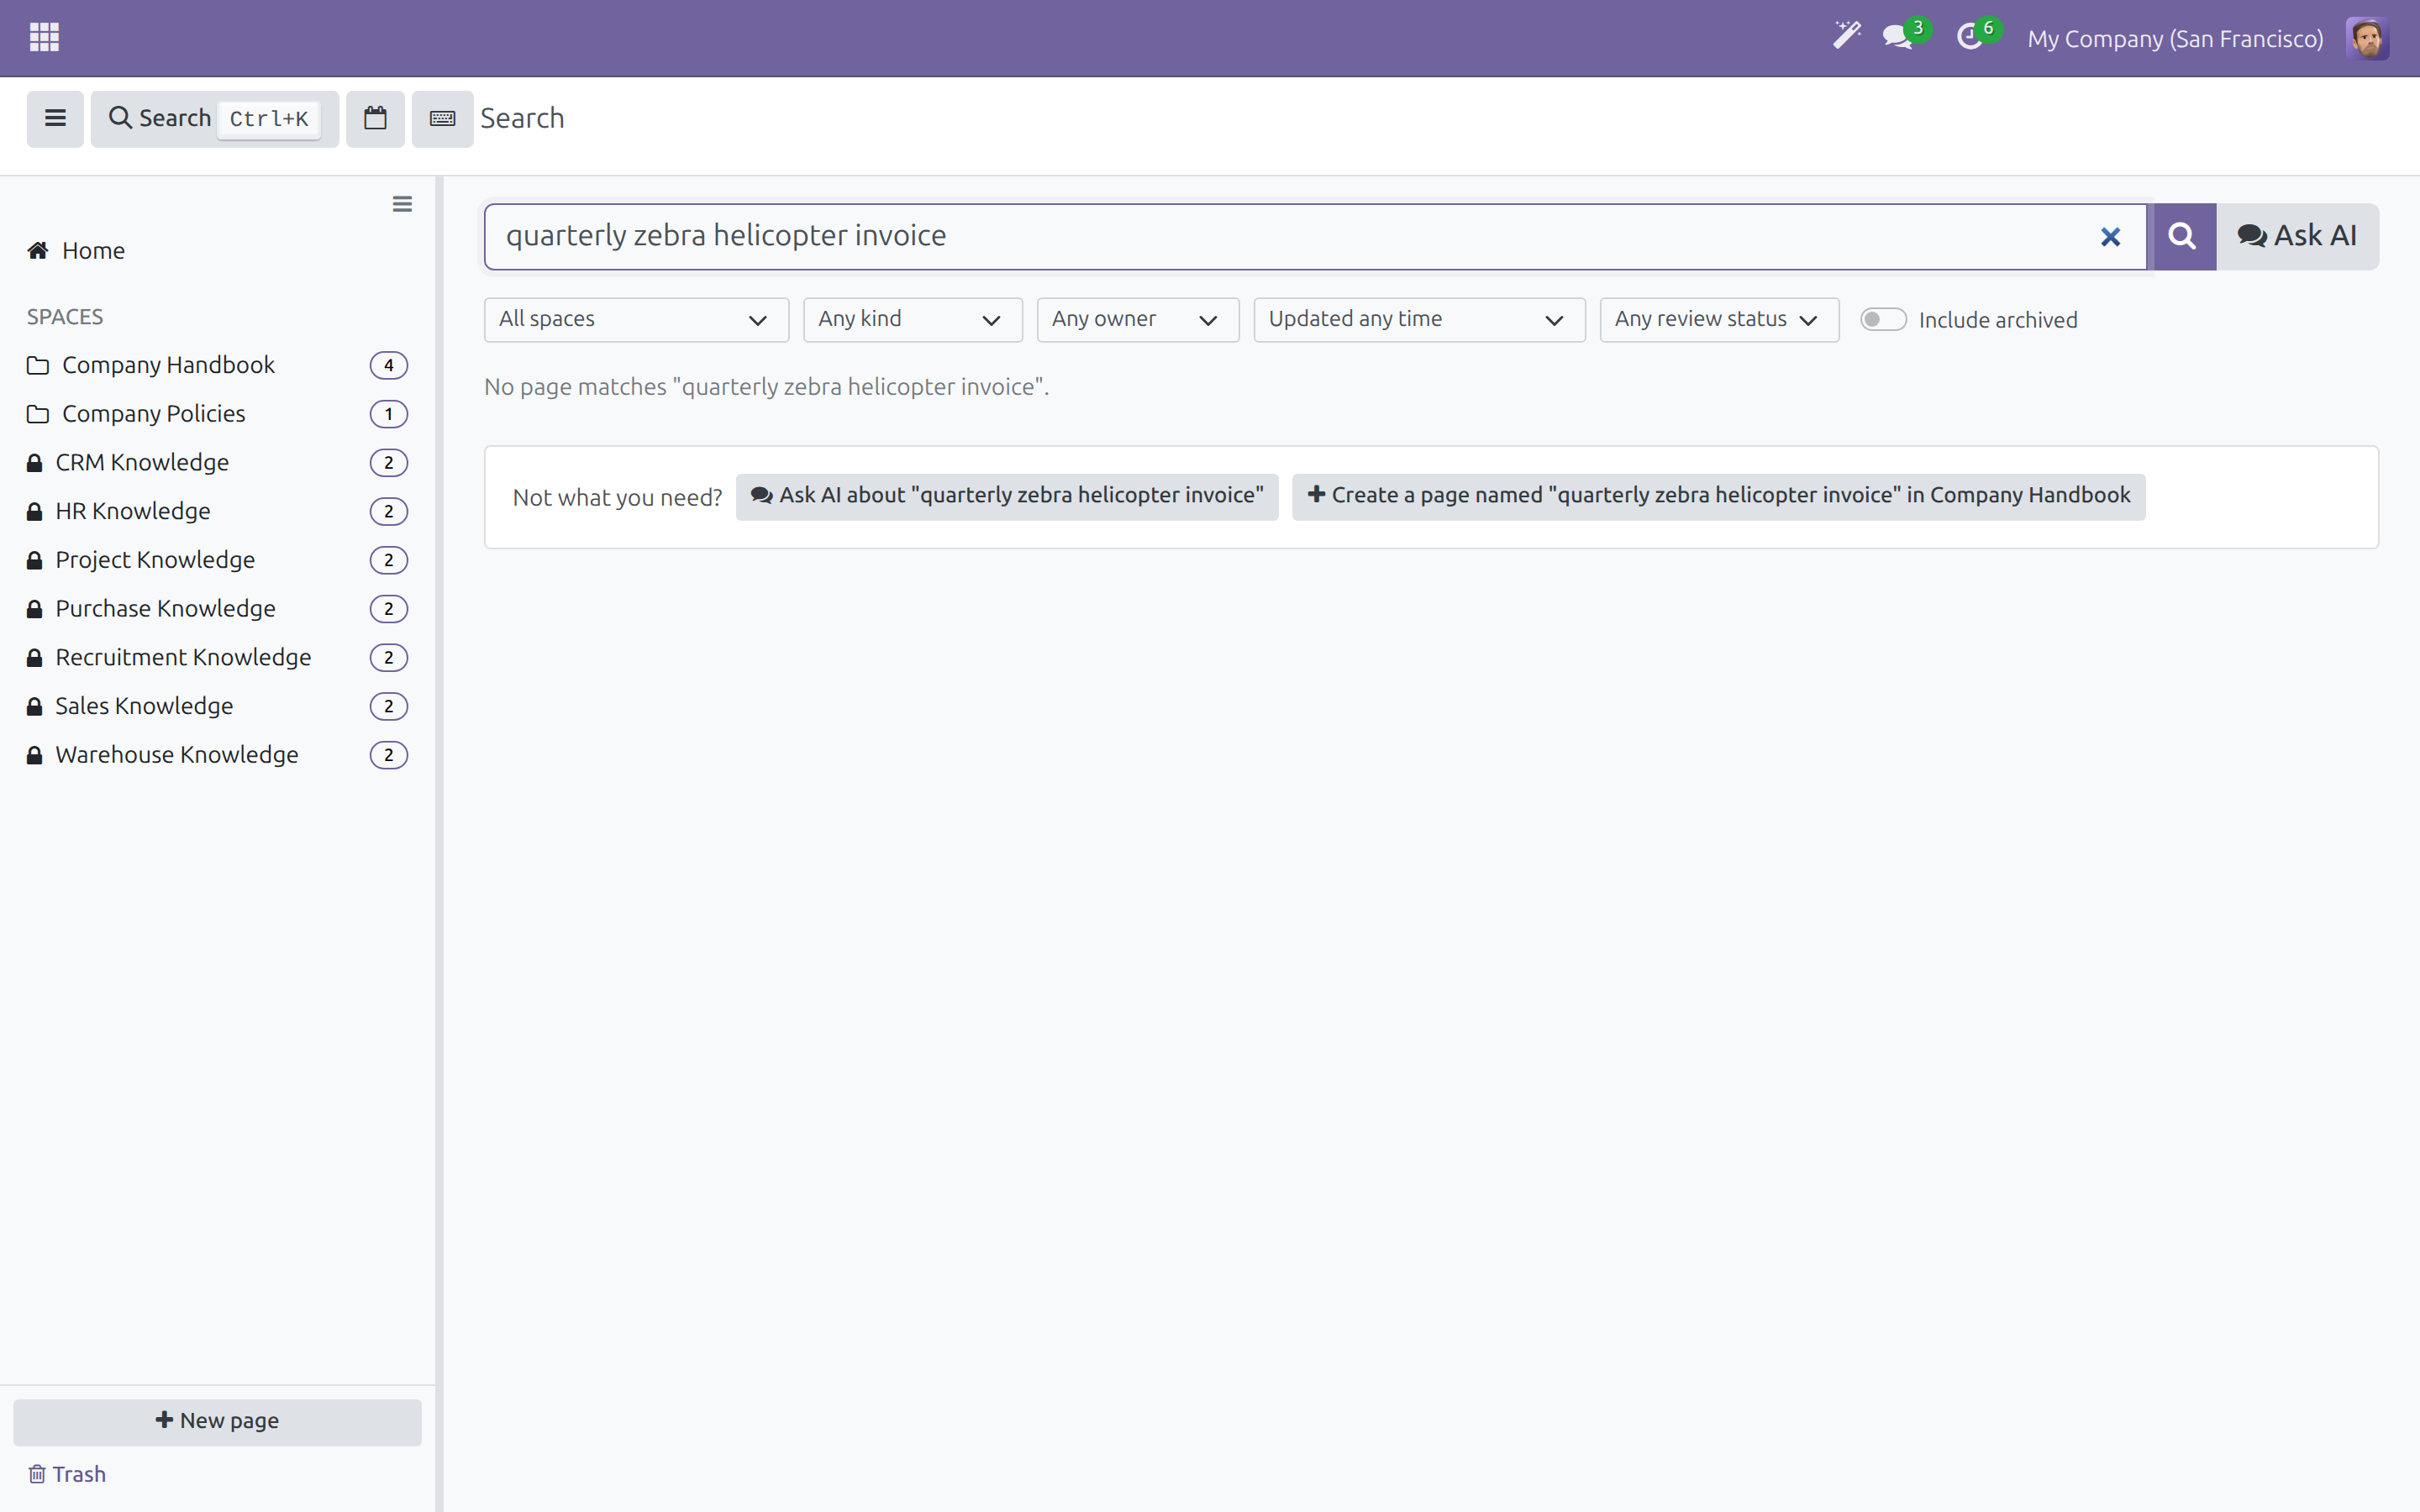Click the Company Handbook count badge 4
Image resolution: width=2420 pixels, height=1512 pixels.
click(389, 365)
